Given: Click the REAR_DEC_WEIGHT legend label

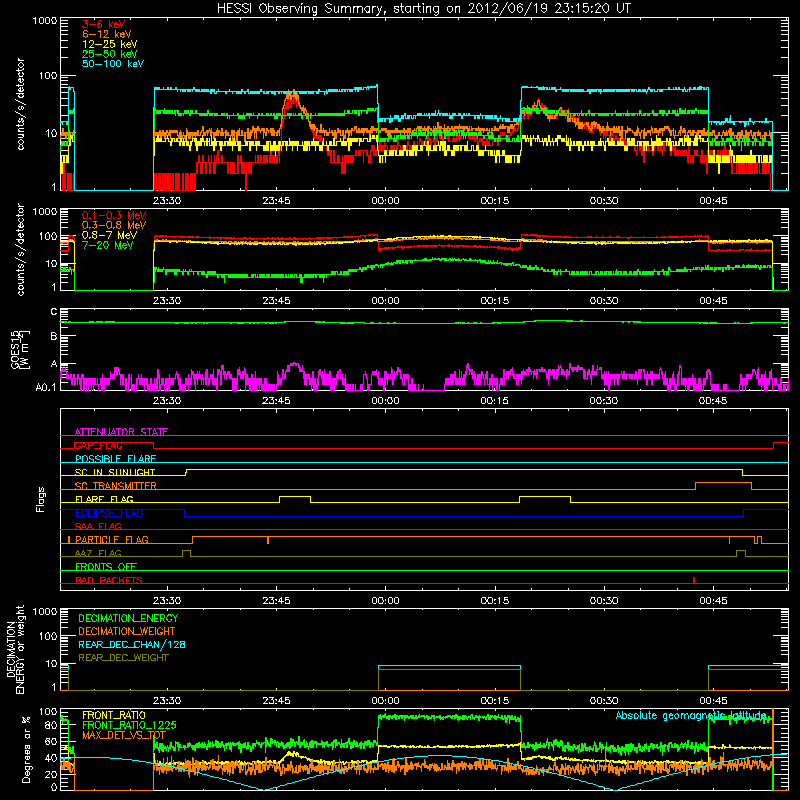Looking at the screenshot, I should pos(123,658).
